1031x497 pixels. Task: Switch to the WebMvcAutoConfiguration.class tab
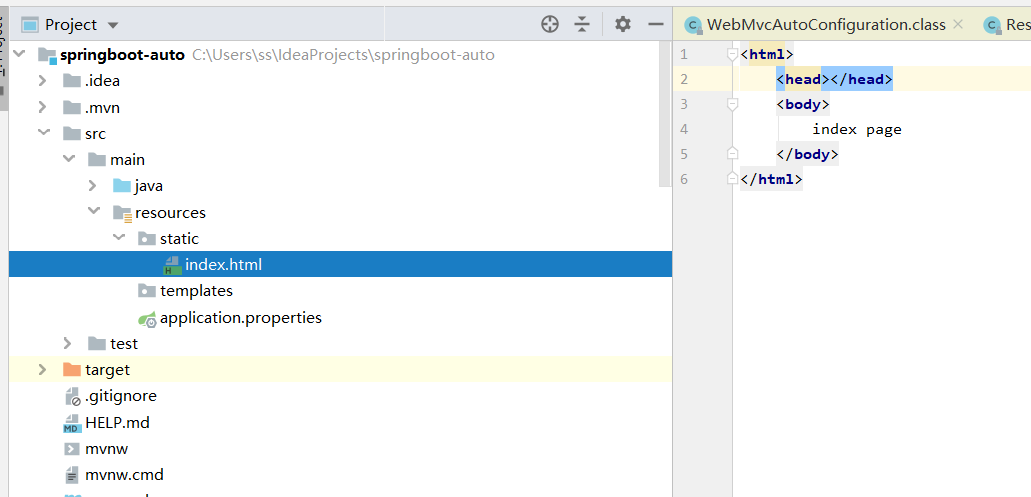click(826, 25)
